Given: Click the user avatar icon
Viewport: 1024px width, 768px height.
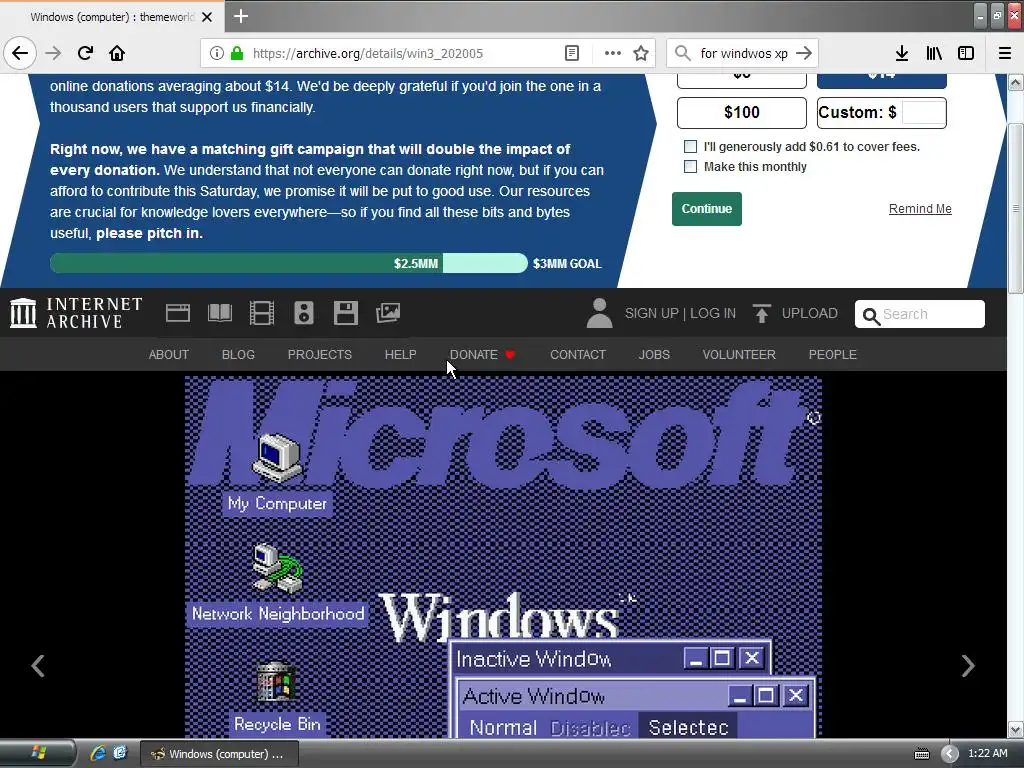Looking at the screenshot, I should tap(599, 313).
